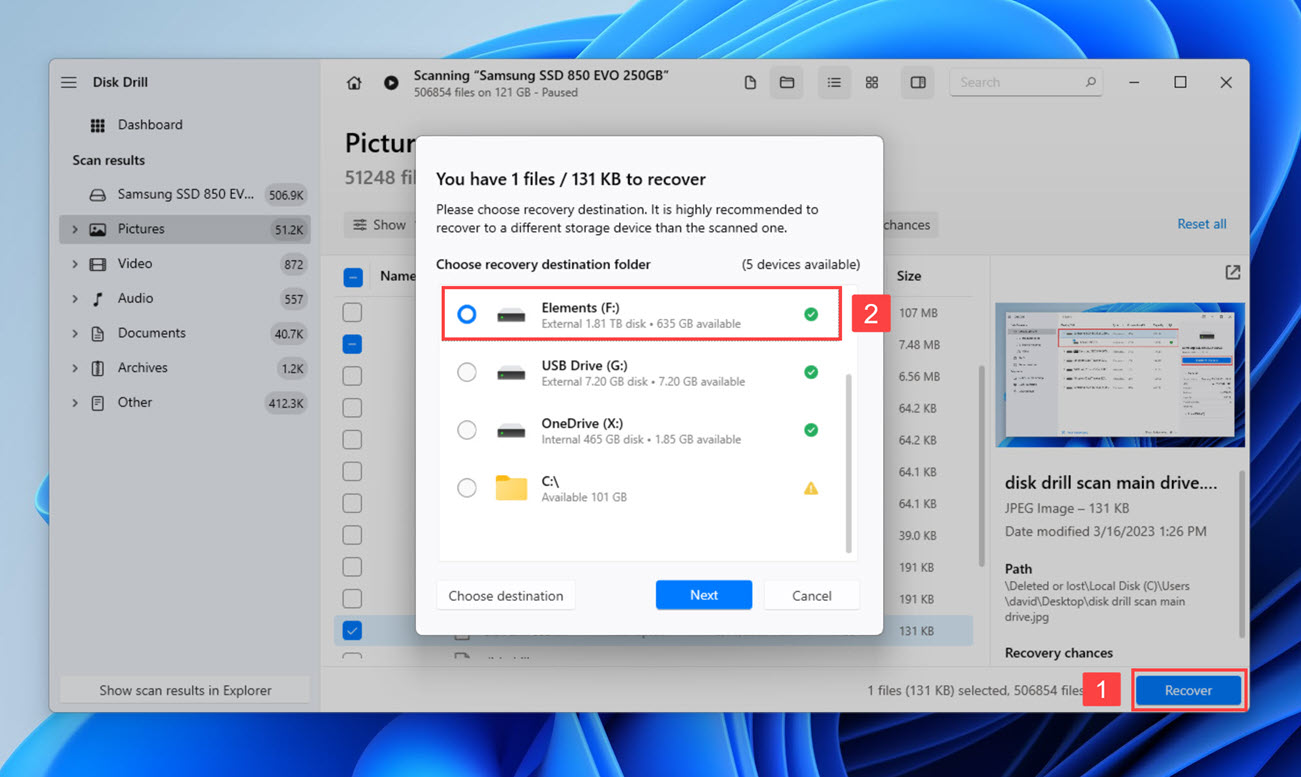Screen dimensions: 1301x777
Task: Select the Video category
Action: [x=185, y=264]
